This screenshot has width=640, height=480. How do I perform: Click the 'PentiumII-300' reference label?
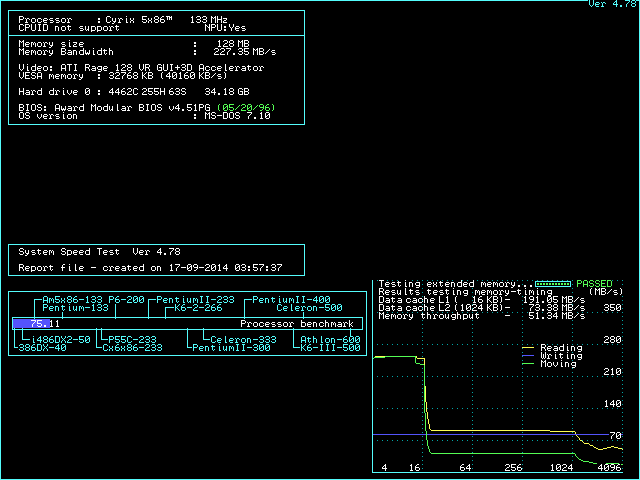pyautogui.click(x=231, y=348)
